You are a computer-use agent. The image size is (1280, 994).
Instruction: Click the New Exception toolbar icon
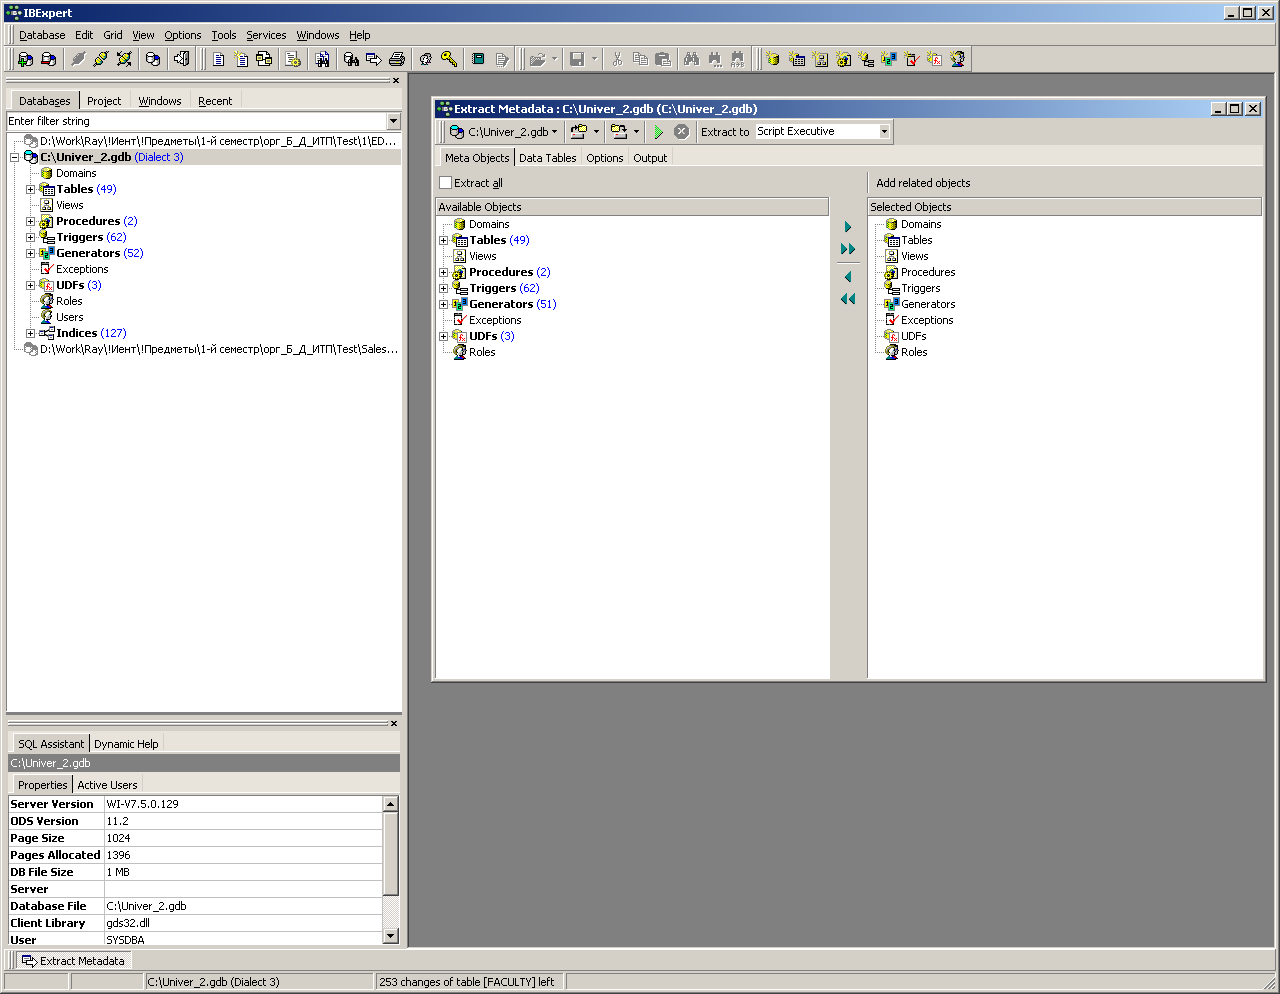912,59
